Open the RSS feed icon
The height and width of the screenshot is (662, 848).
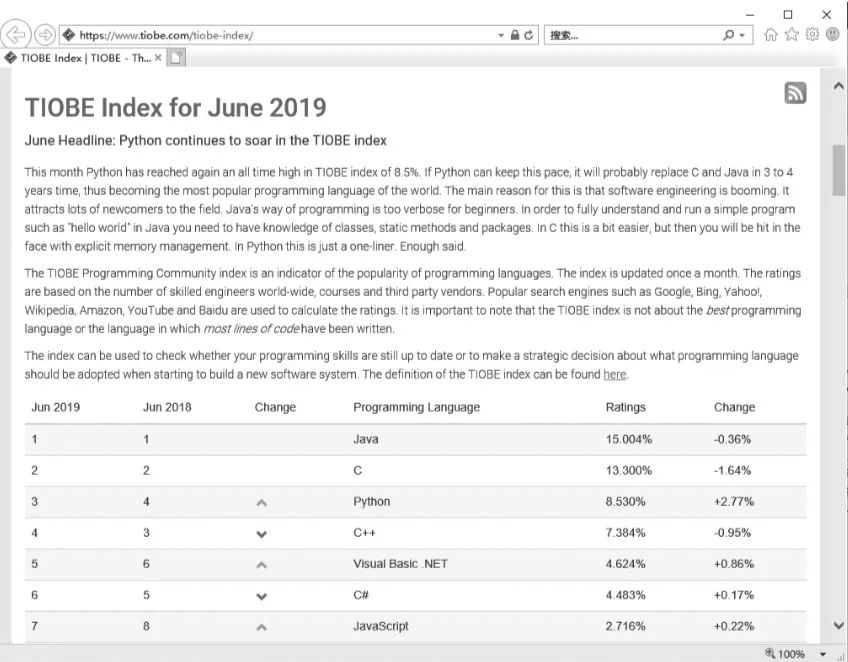coord(795,93)
